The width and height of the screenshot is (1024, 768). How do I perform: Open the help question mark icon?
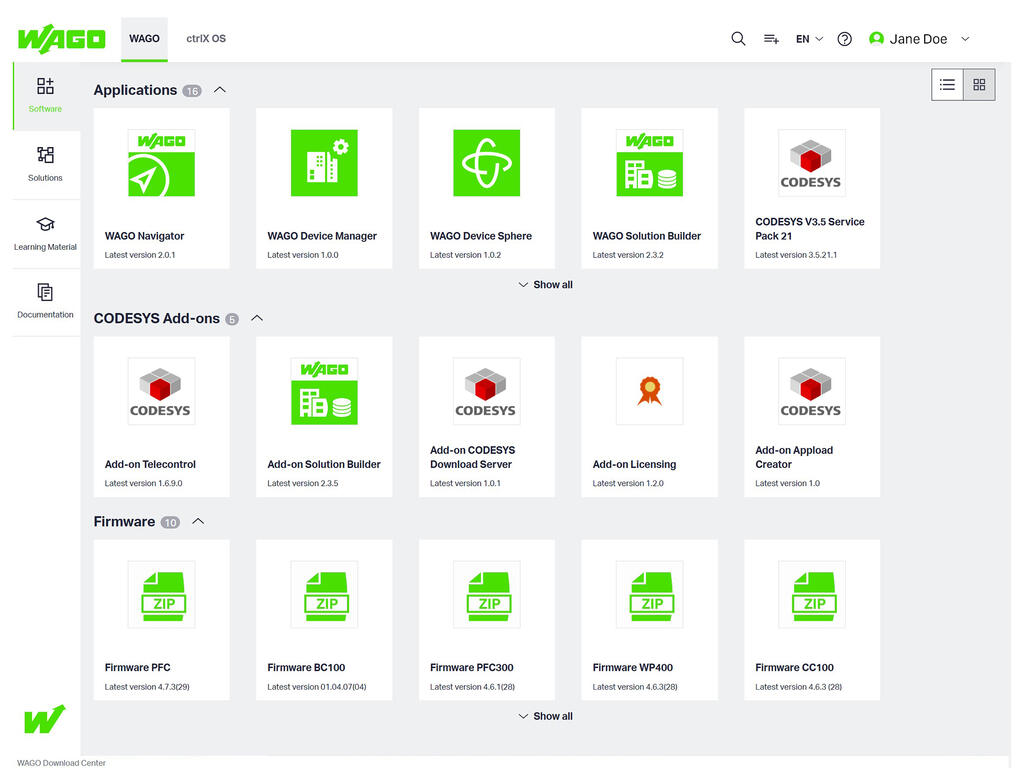tap(844, 39)
